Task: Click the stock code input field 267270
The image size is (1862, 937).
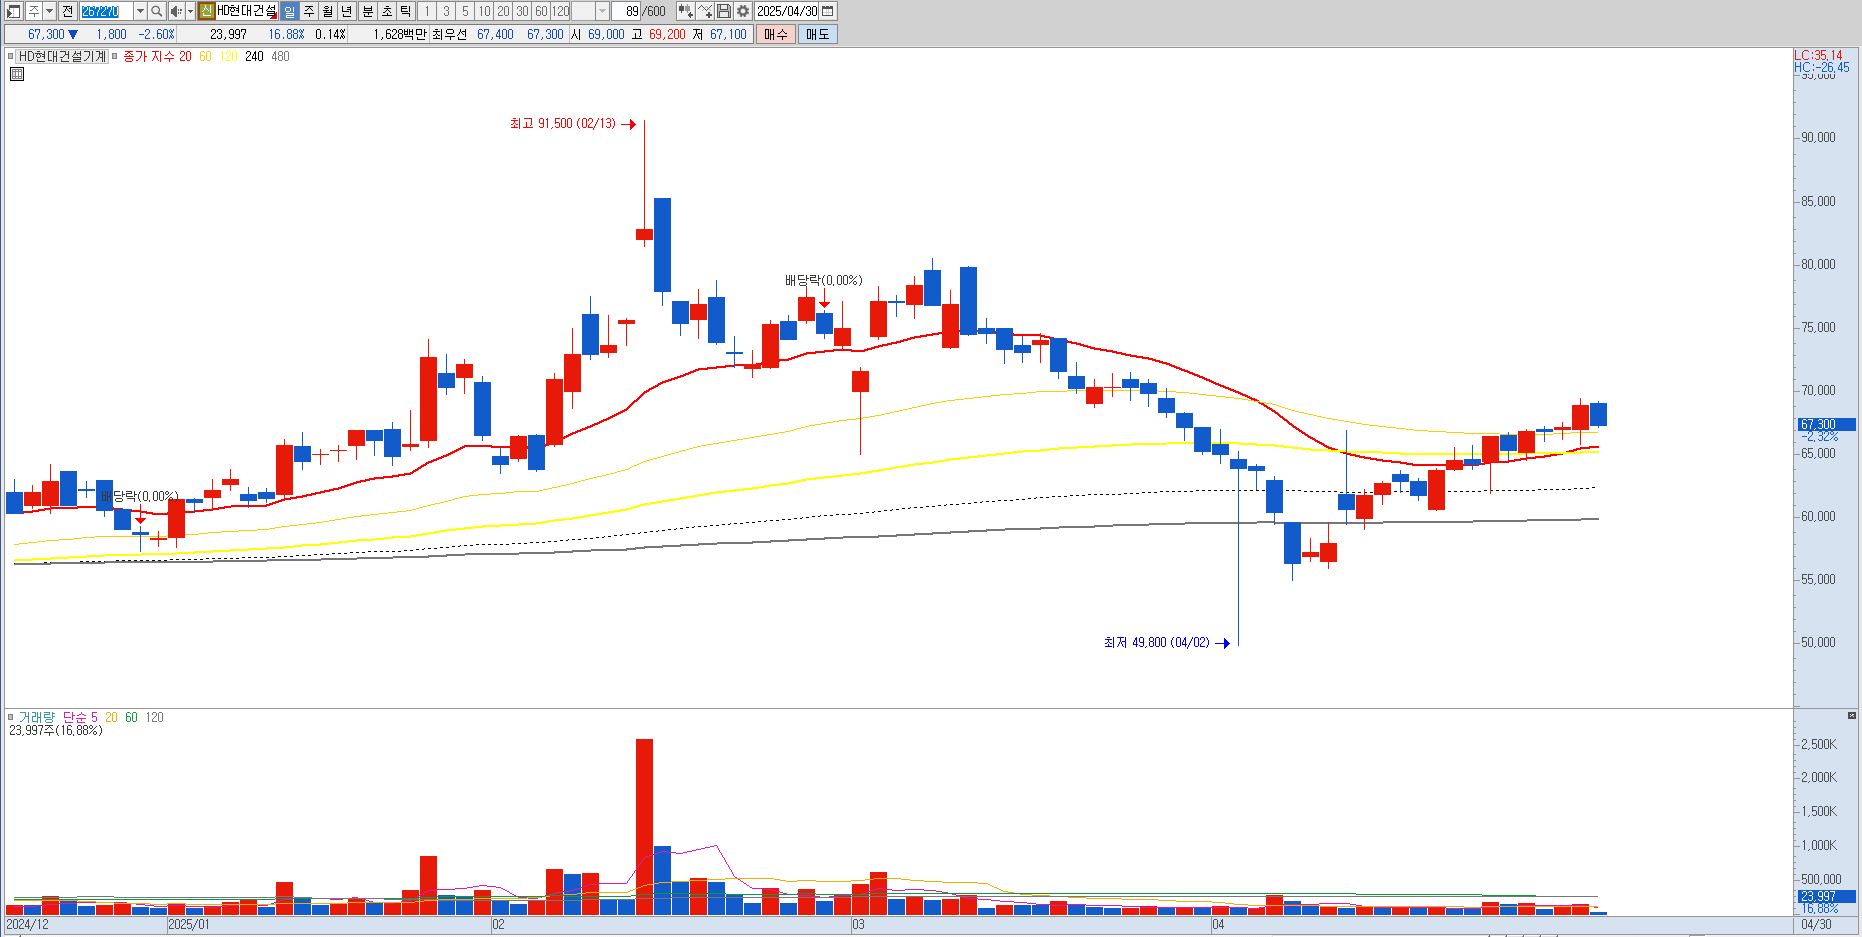Action: click(105, 11)
